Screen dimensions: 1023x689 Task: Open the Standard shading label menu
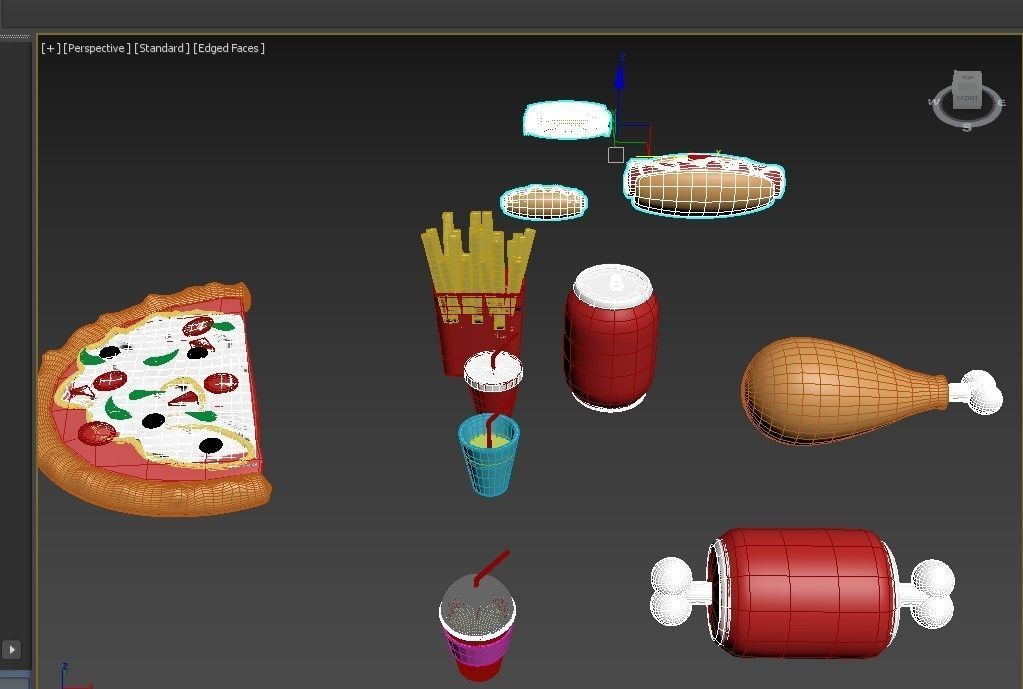(x=162, y=48)
